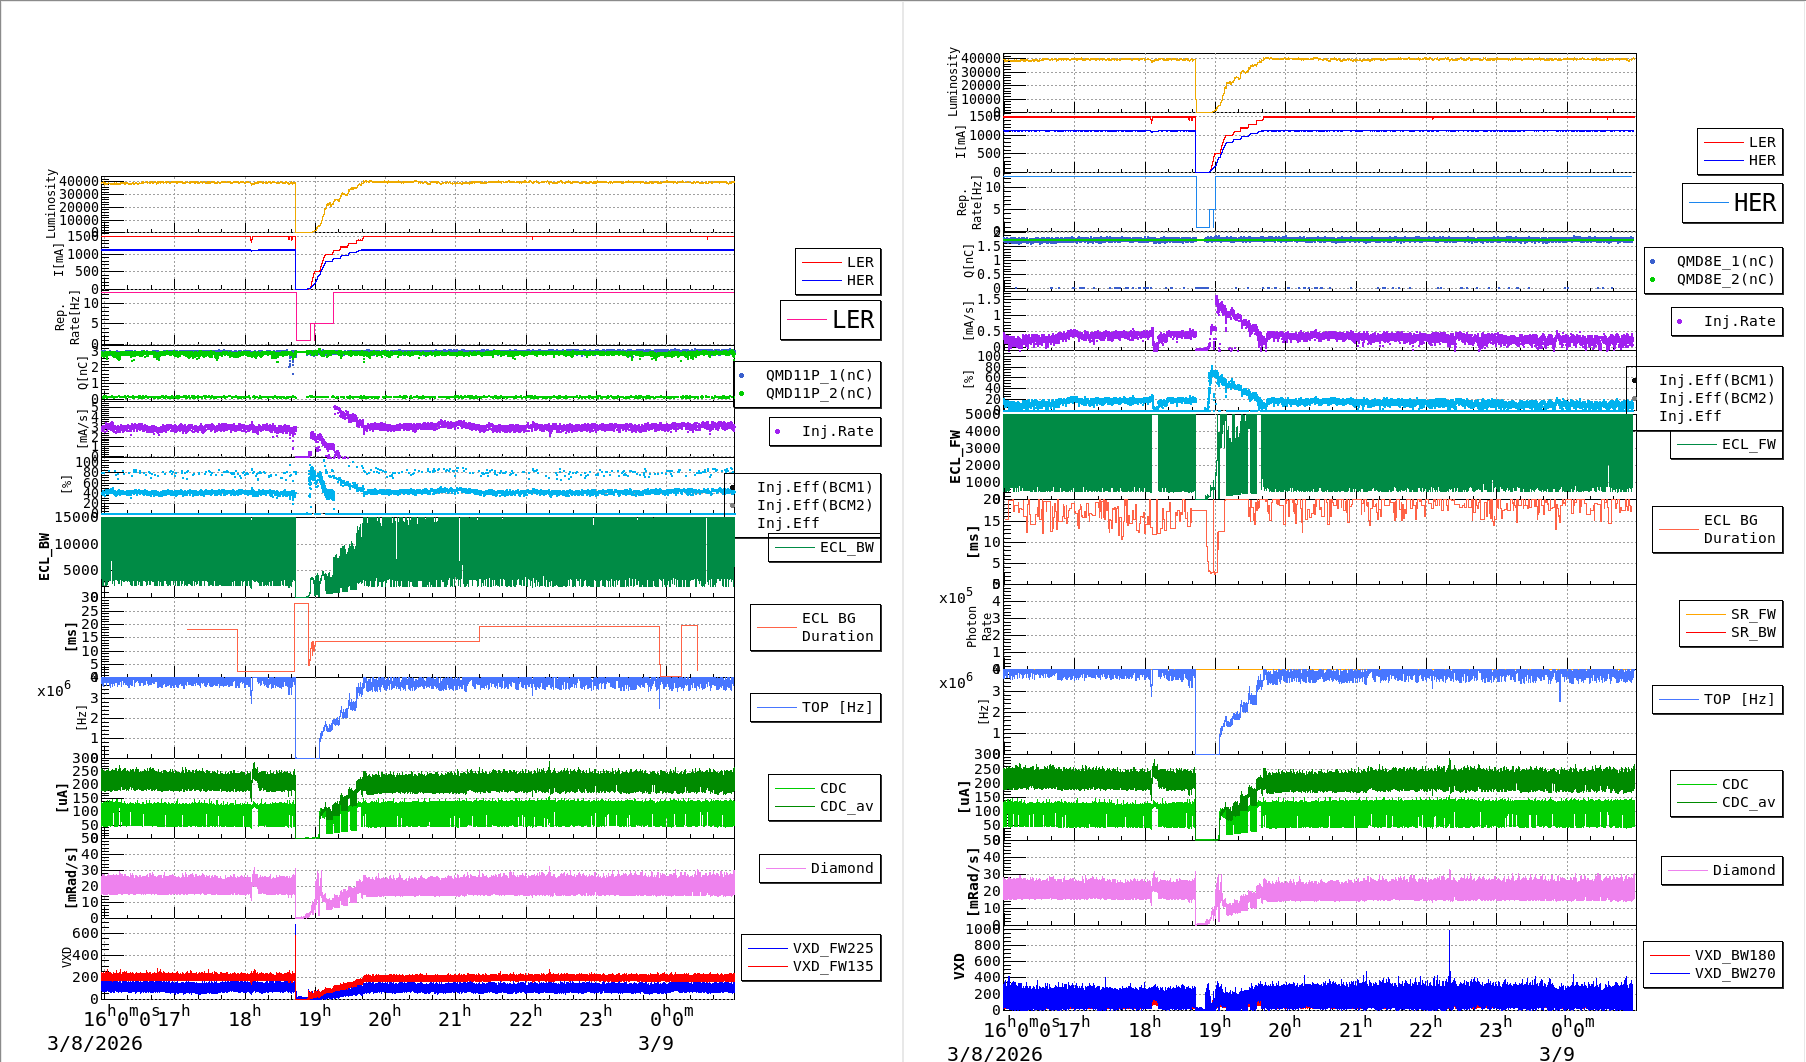Click the TOP [Hz] legend in left plot
Image resolution: width=1806 pixels, height=1062 pixels.
(815, 708)
